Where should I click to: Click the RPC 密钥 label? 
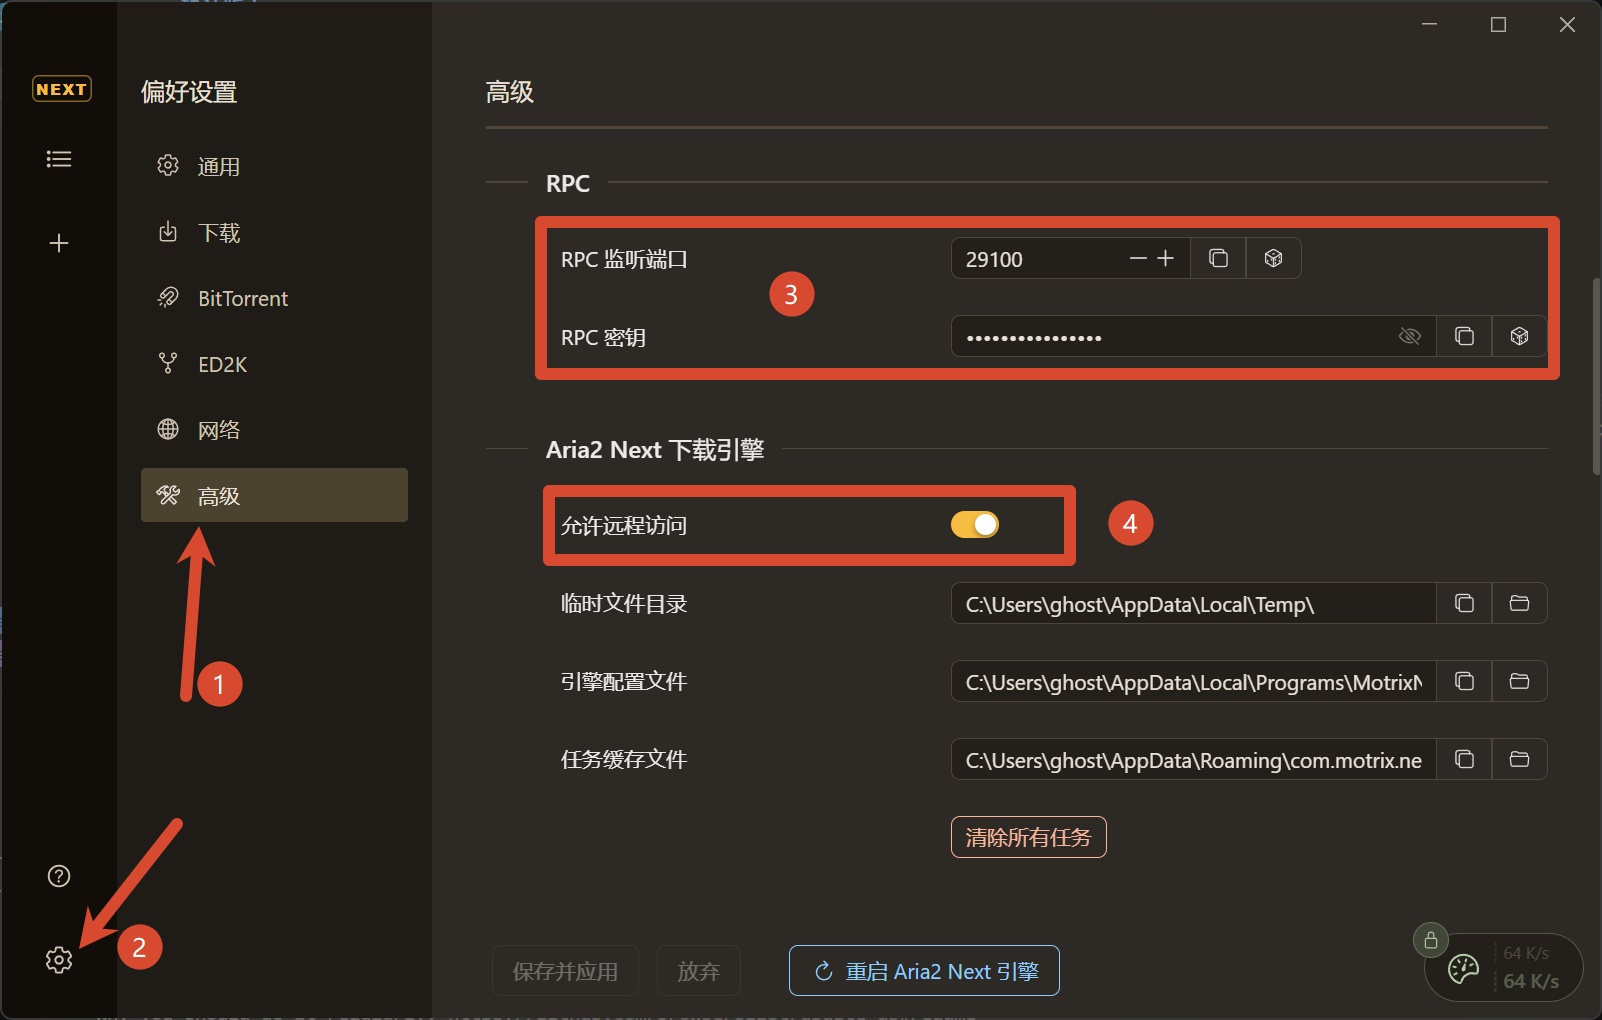pos(603,337)
